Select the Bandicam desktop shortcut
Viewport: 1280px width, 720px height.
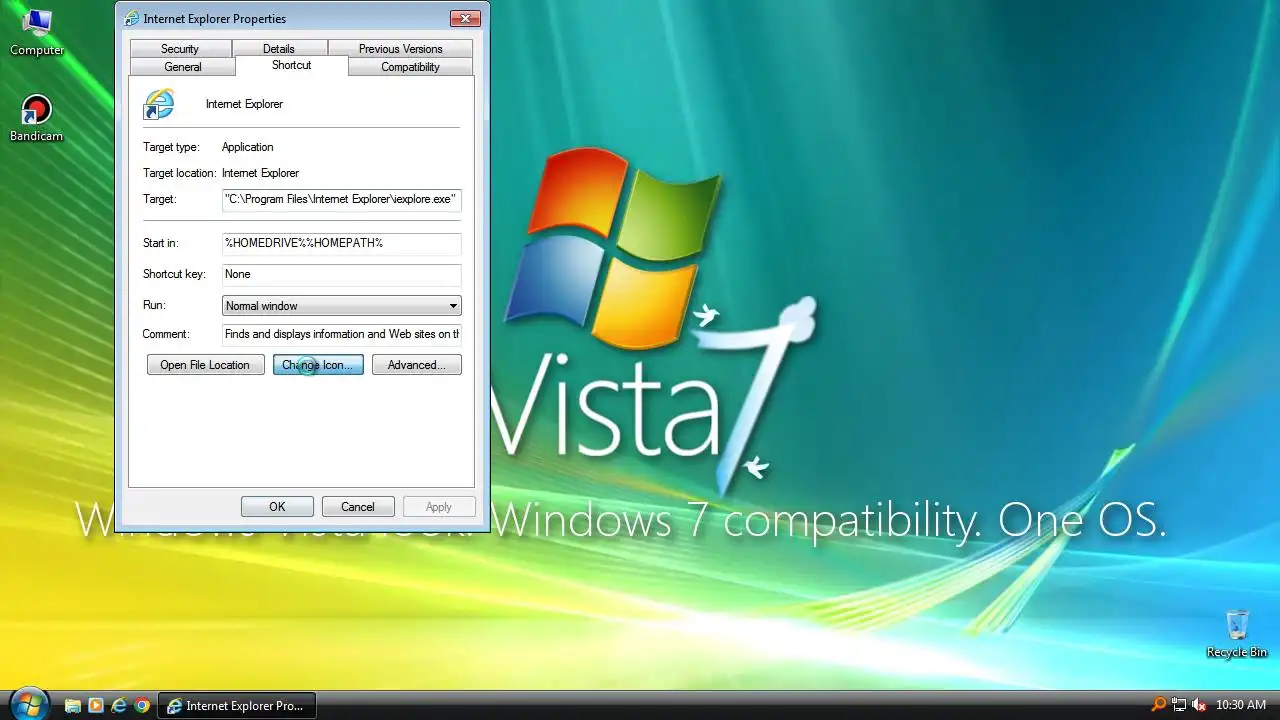37,118
